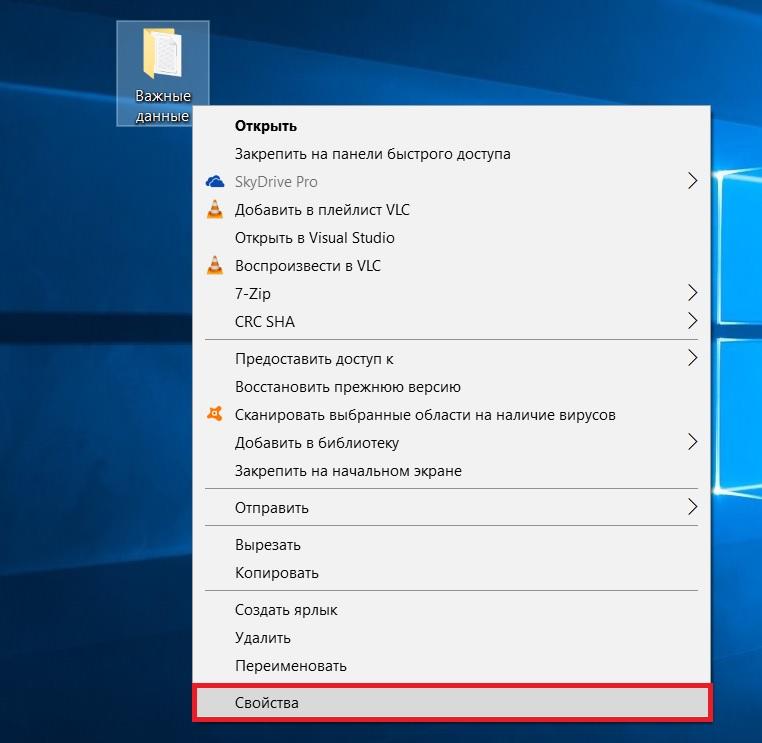Choose Восстановить прежнюю версию

[451, 387]
